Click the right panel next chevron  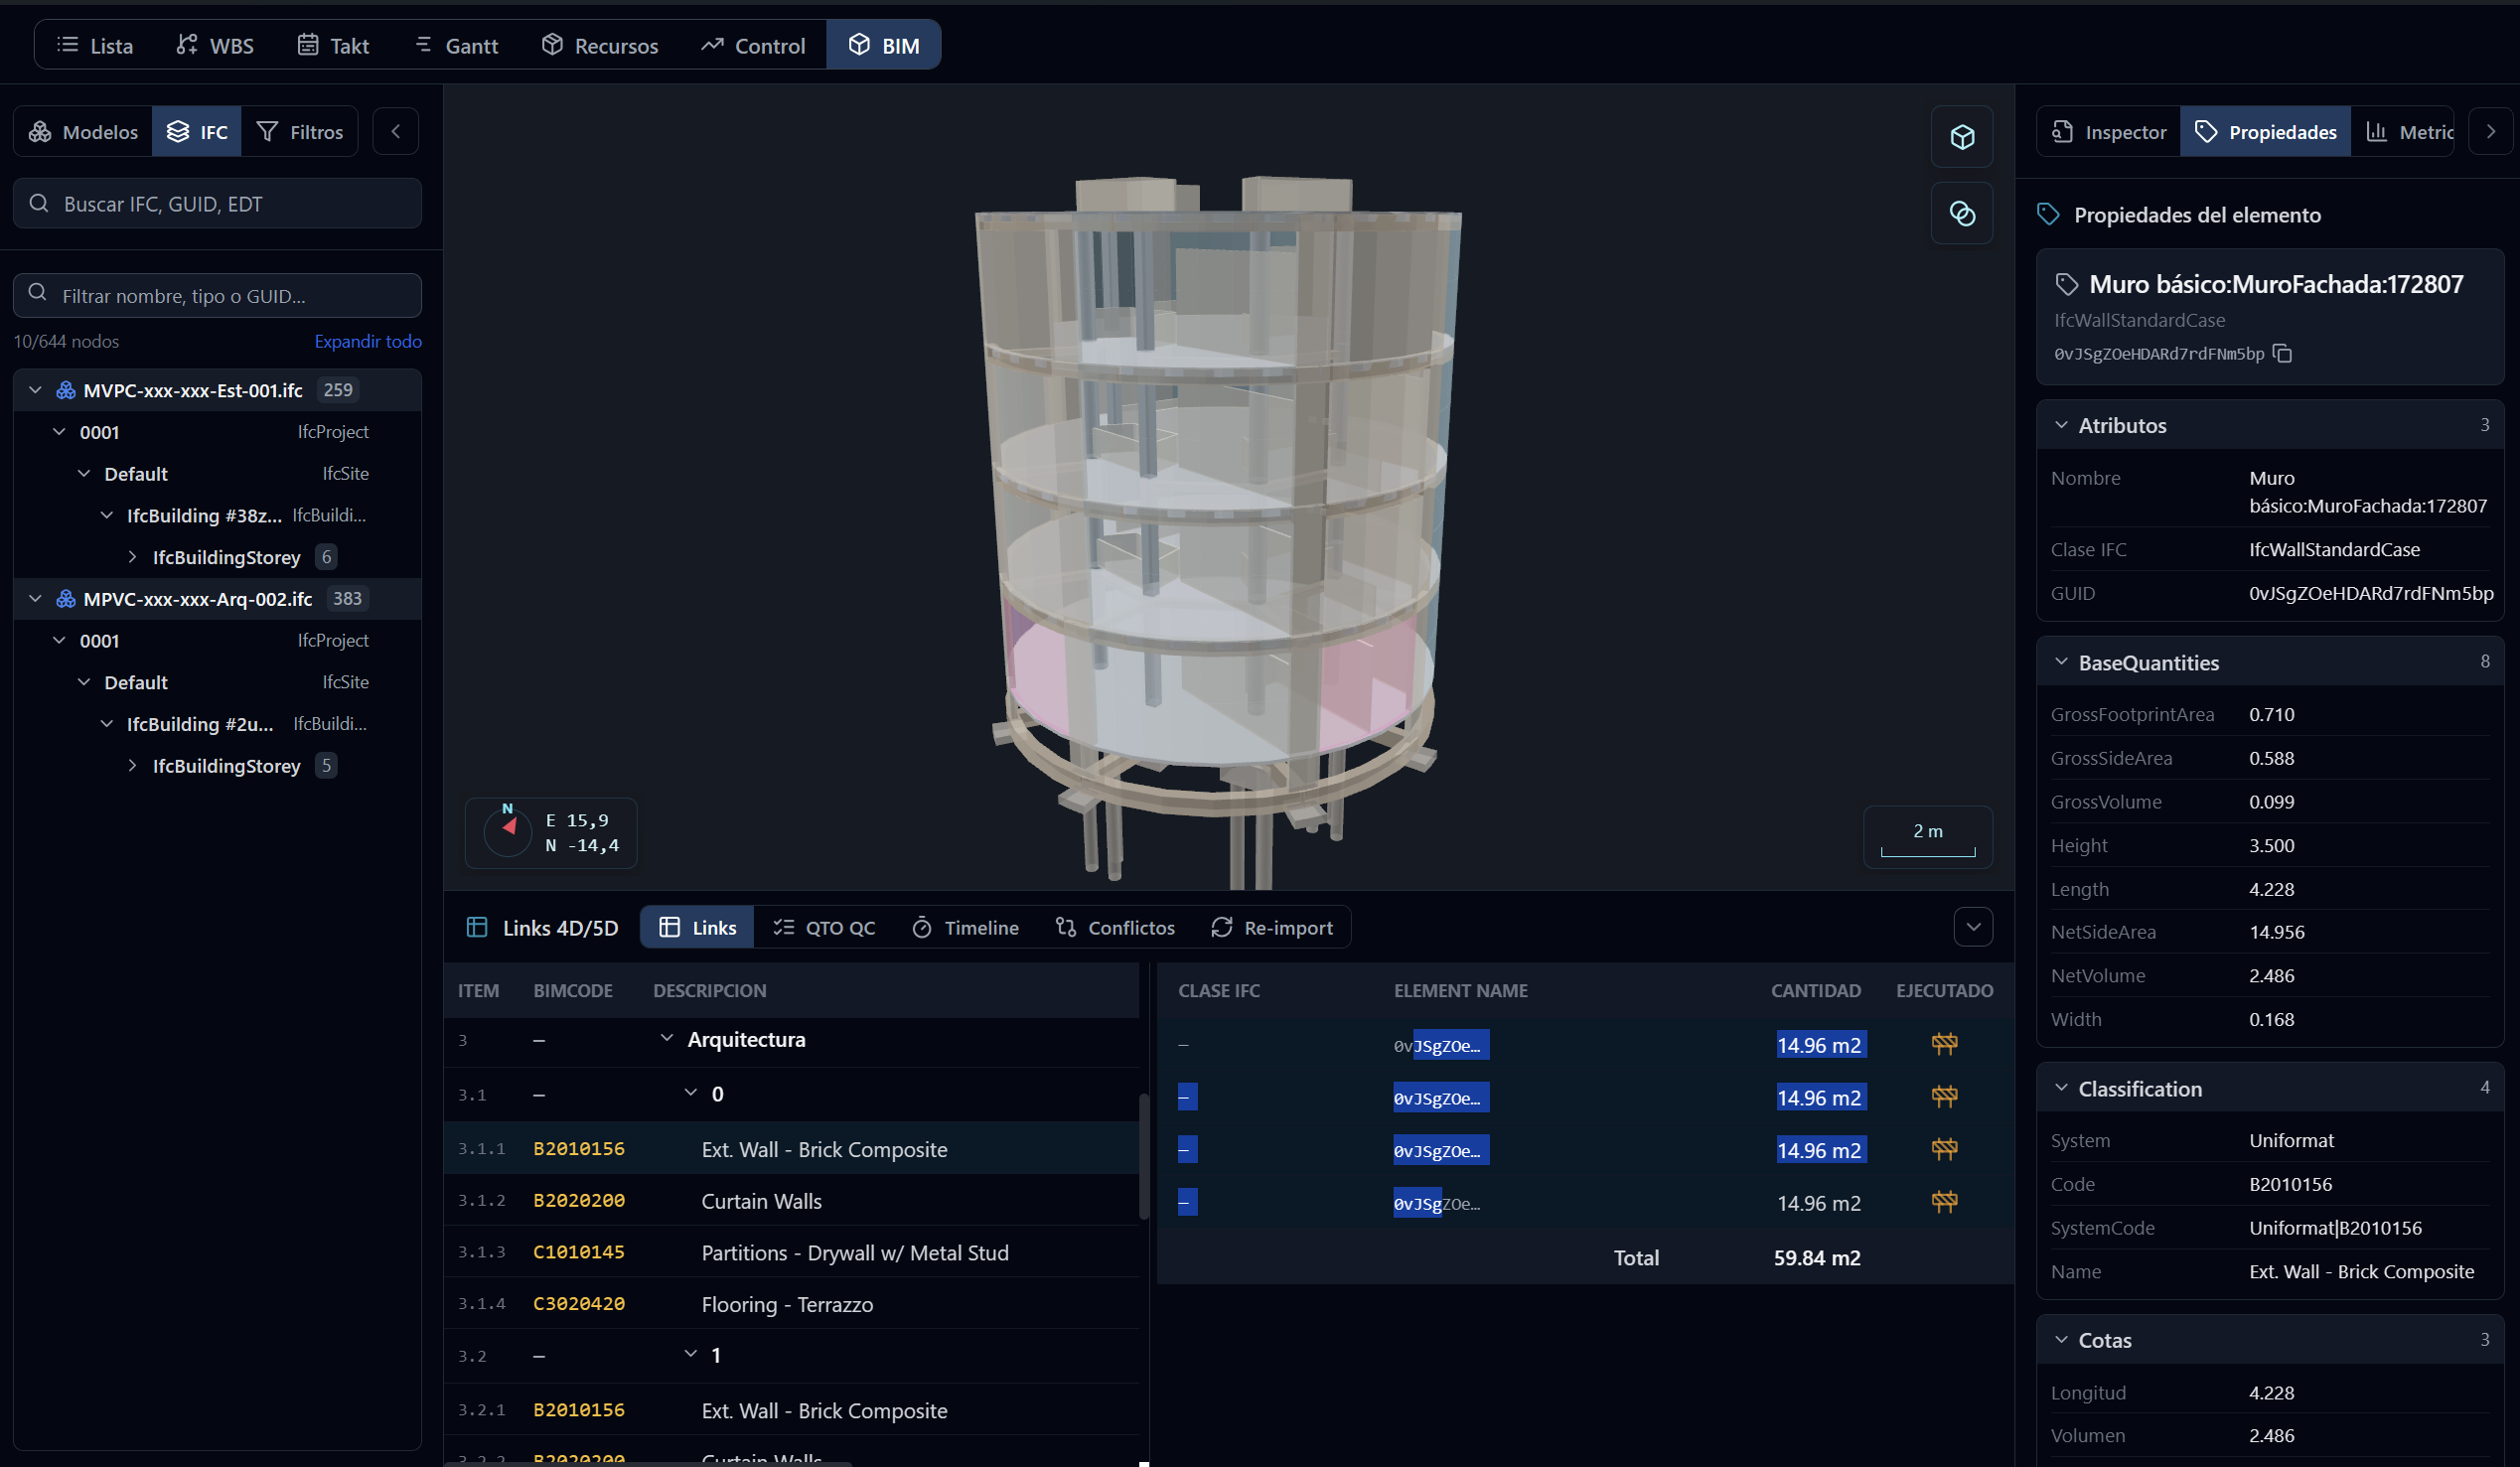pos(2491,132)
